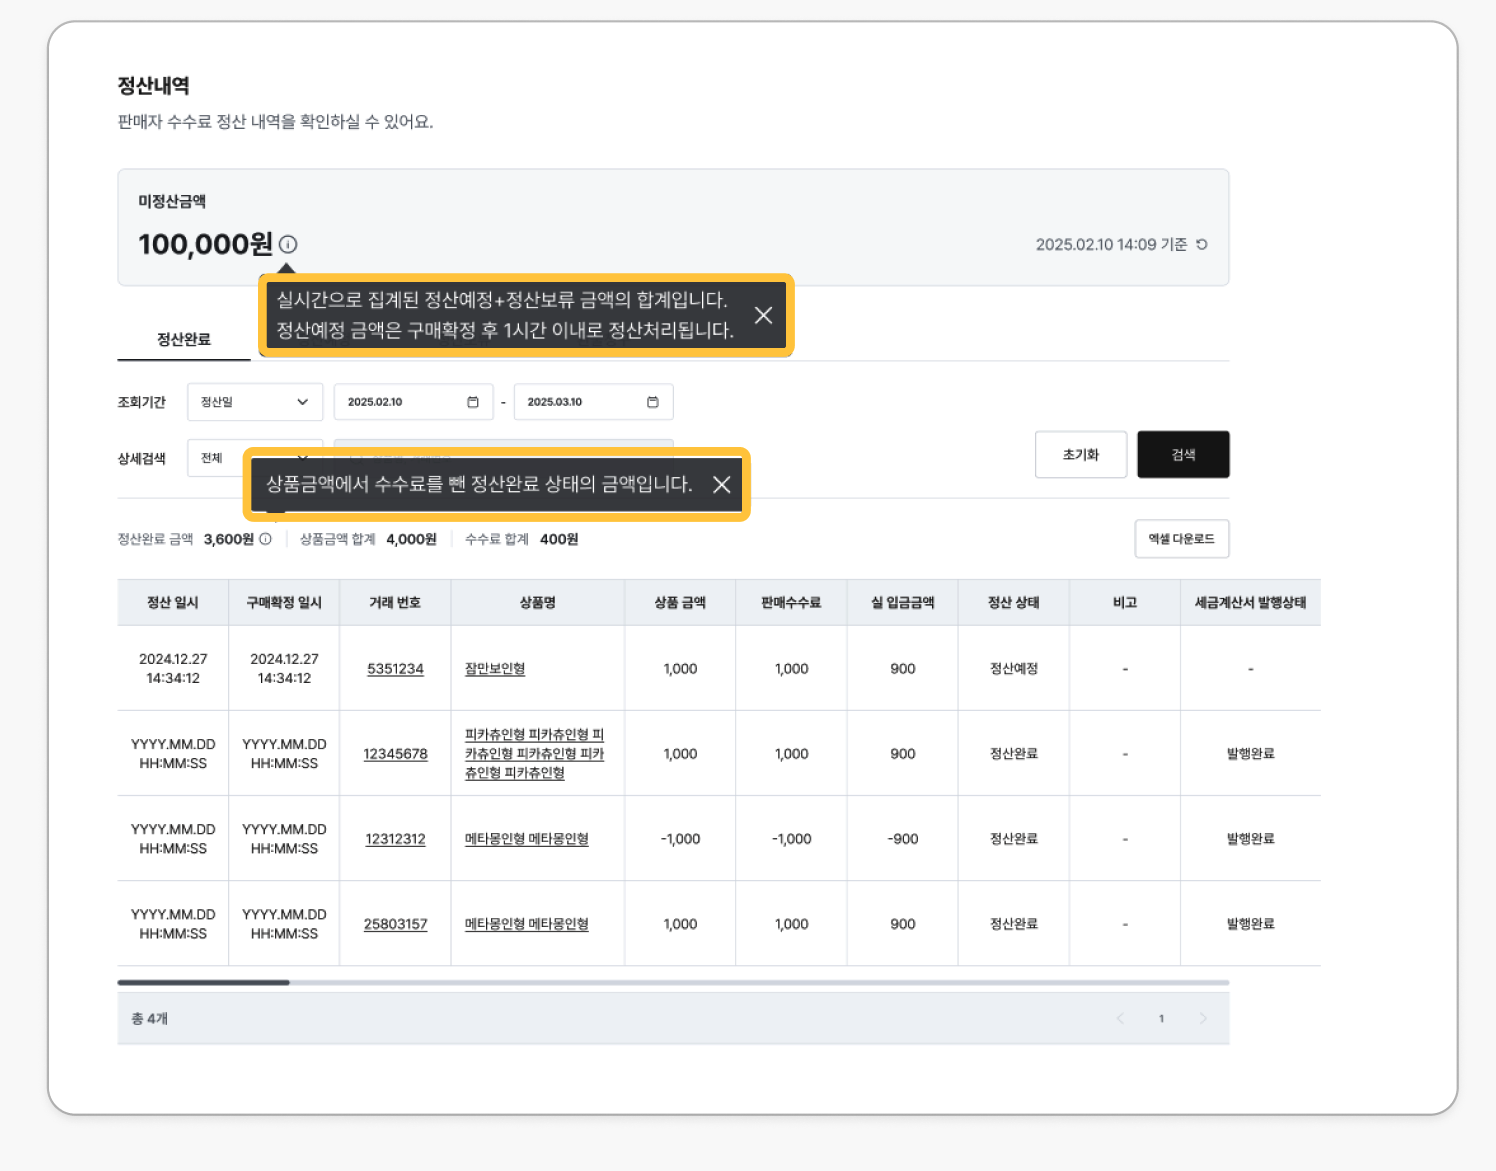Viewport: 1496px width, 1171px height.
Task: Open transaction number 12312312
Action: point(395,839)
